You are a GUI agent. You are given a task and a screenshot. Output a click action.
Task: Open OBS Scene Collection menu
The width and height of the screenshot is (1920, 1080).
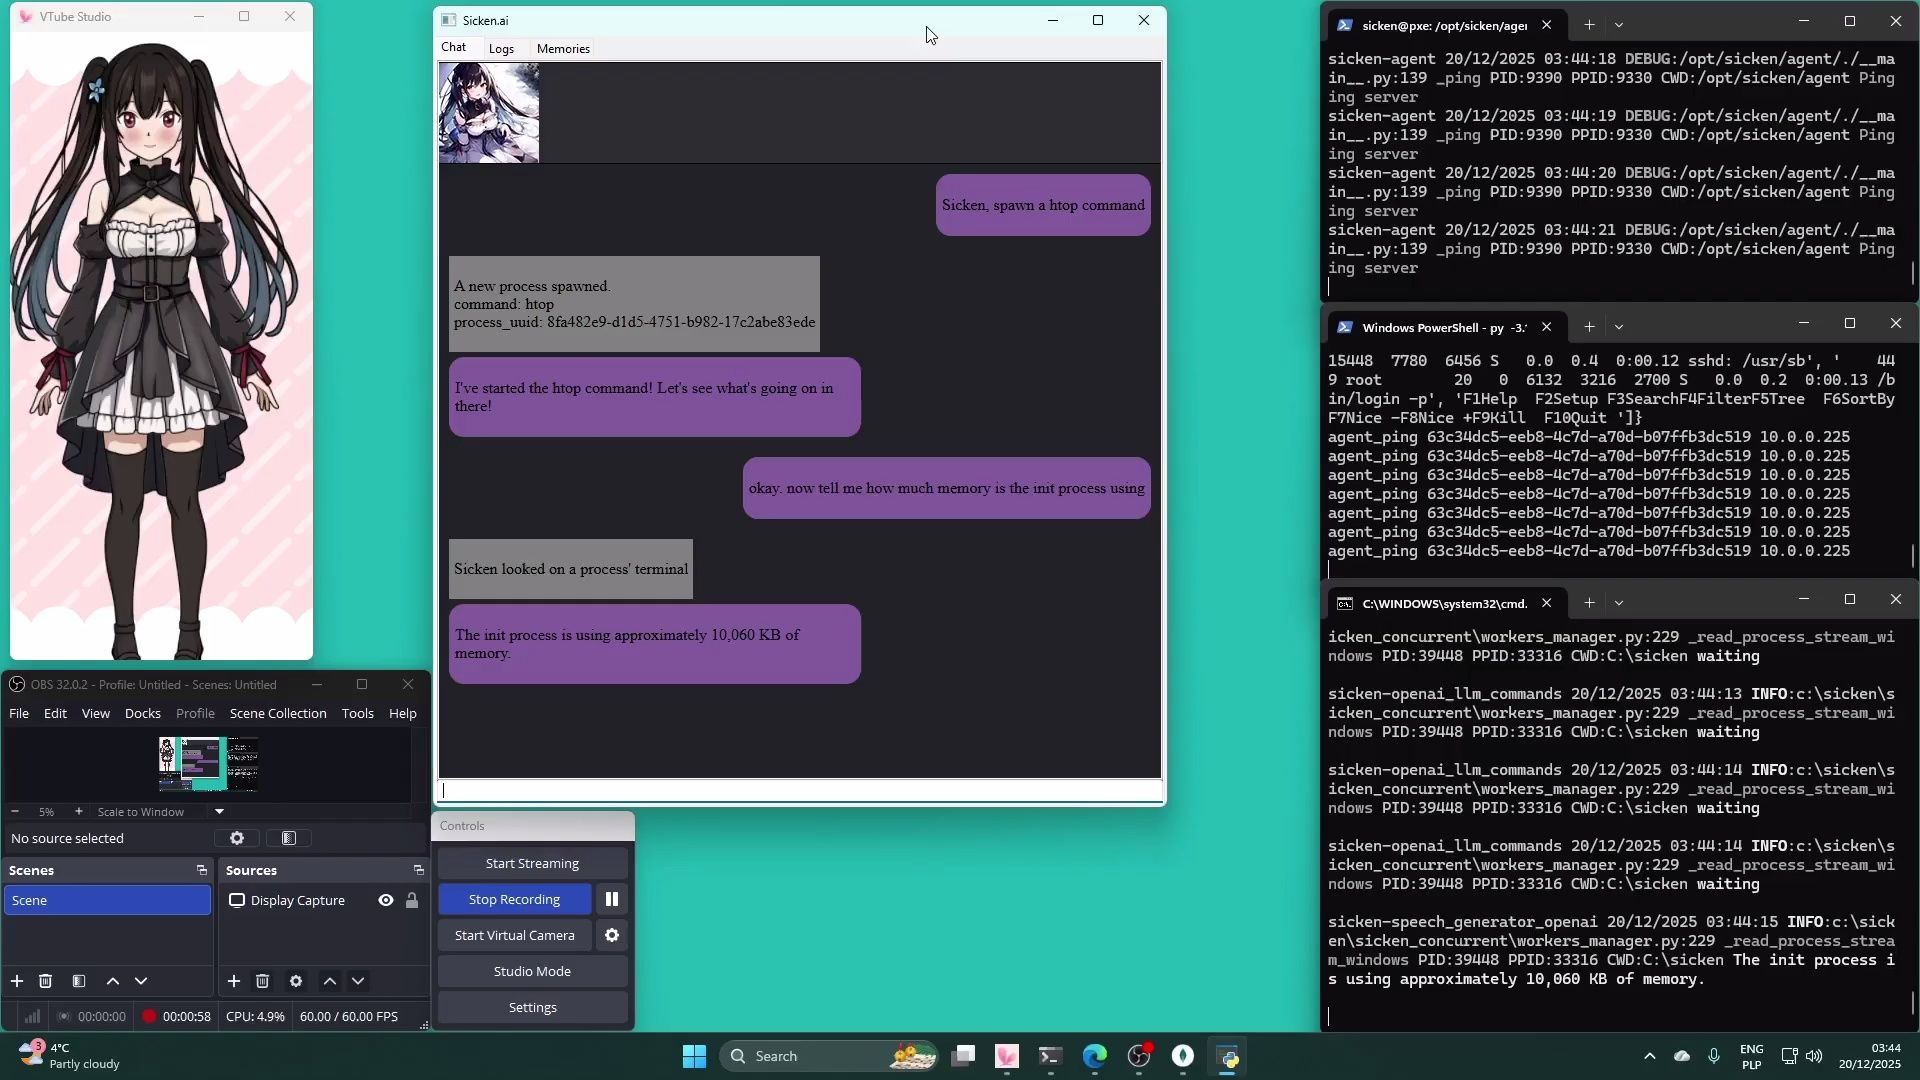coord(278,713)
